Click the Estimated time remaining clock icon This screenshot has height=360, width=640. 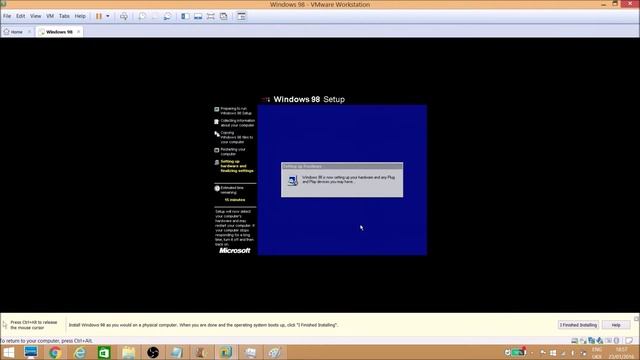tap(217, 189)
